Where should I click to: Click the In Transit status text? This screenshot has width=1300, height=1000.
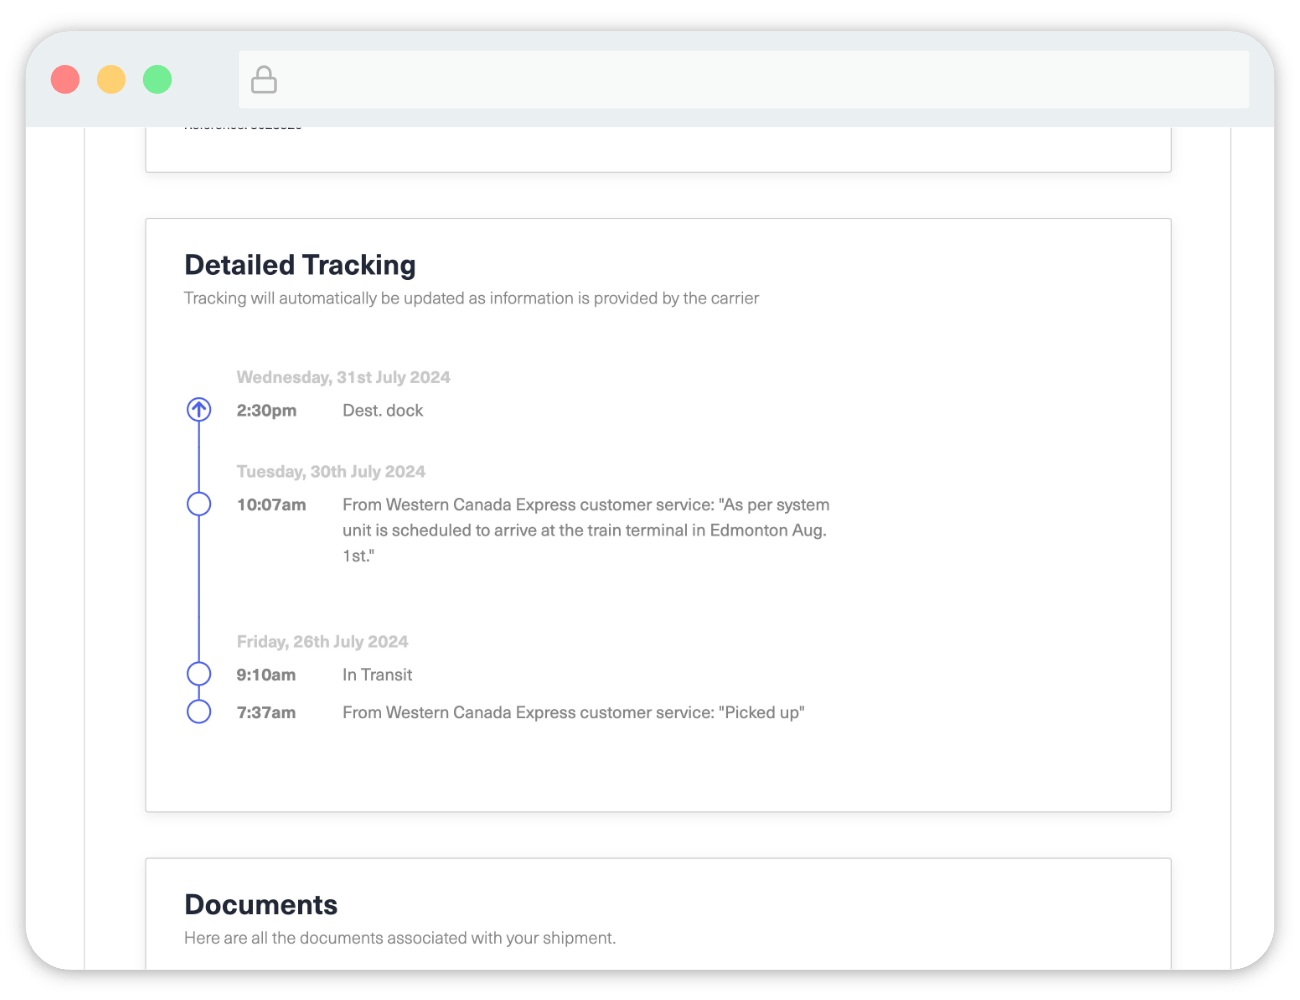(377, 675)
